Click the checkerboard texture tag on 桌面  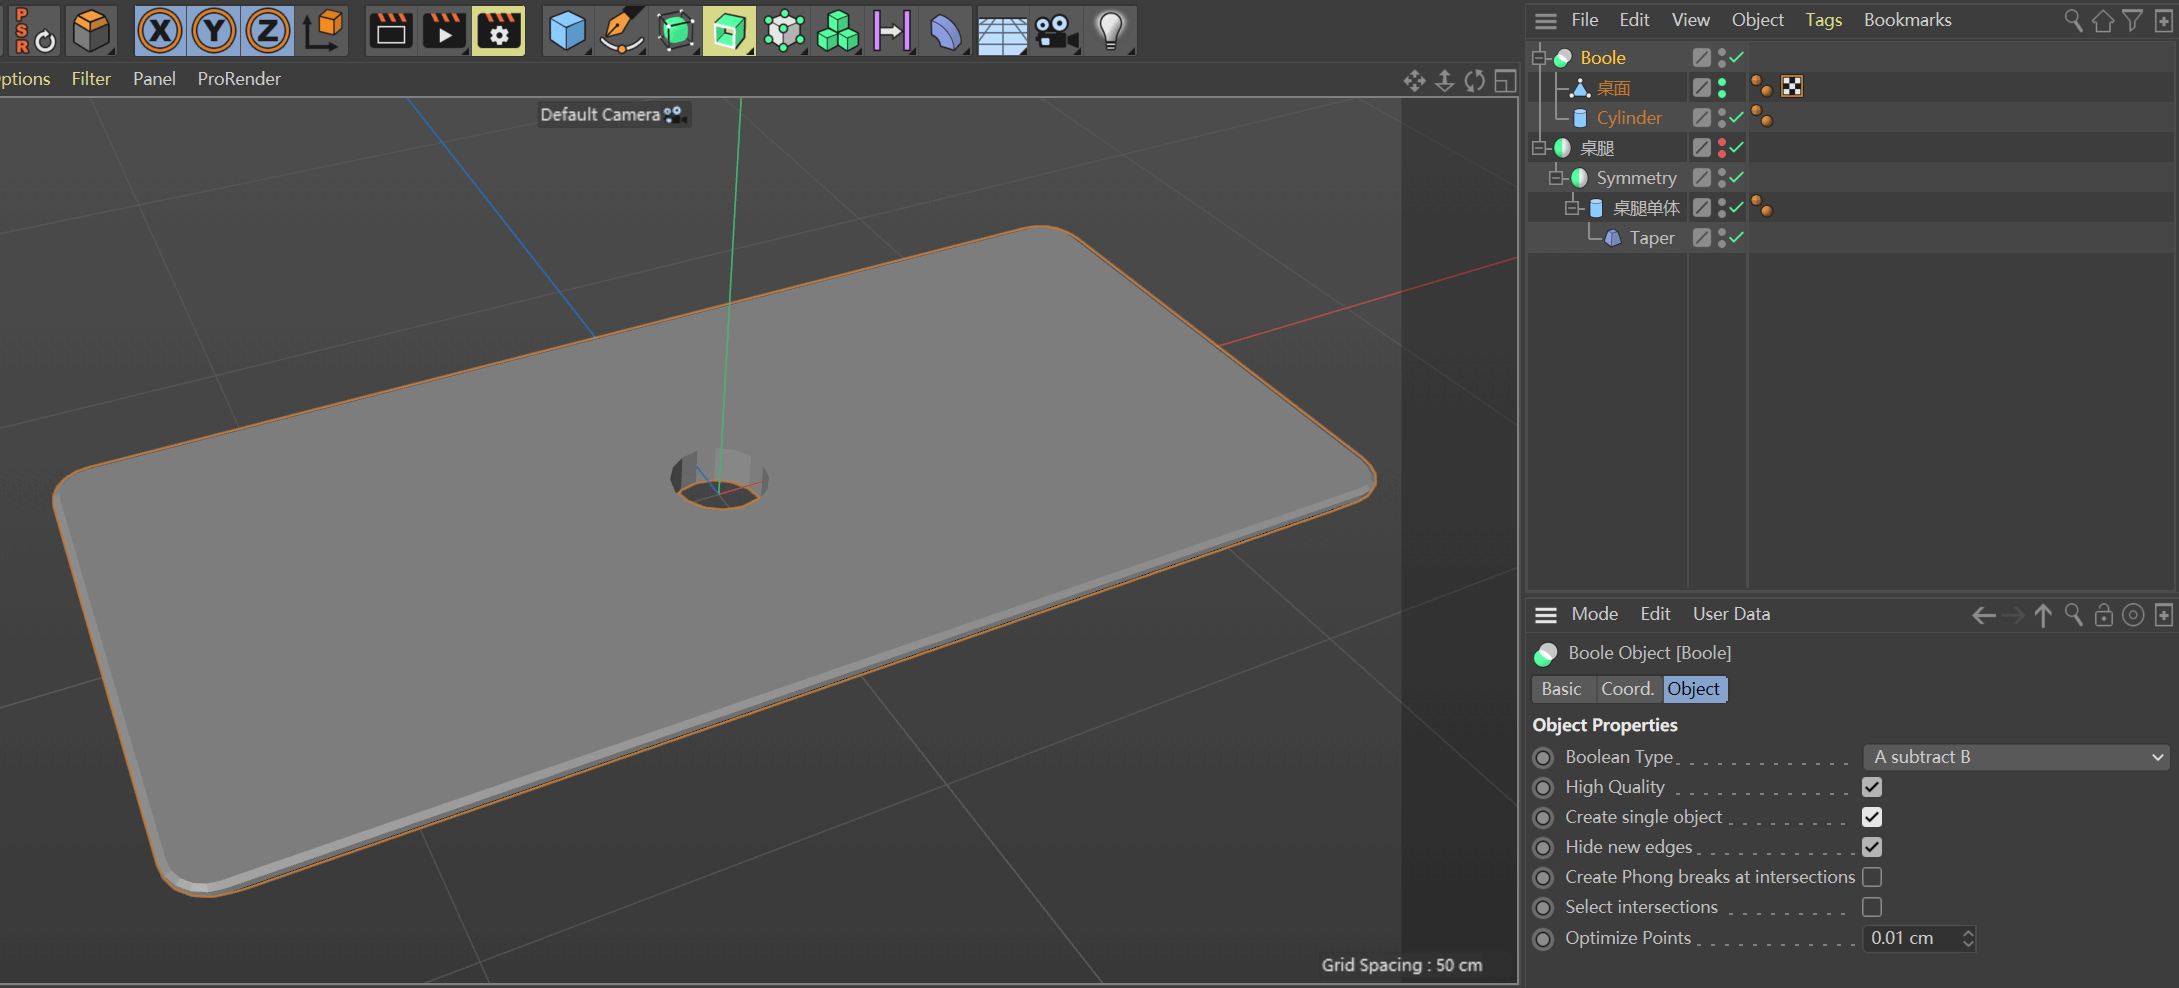pos(1792,87)
